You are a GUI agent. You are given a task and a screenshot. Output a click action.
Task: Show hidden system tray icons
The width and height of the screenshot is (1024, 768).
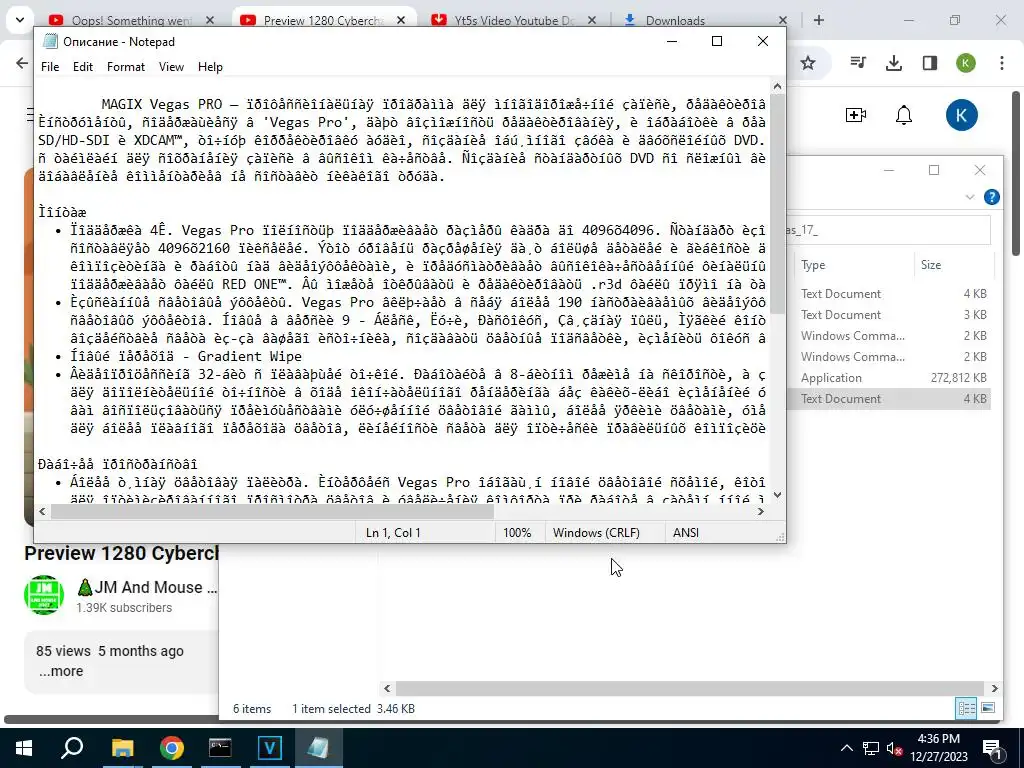point(846,748)
